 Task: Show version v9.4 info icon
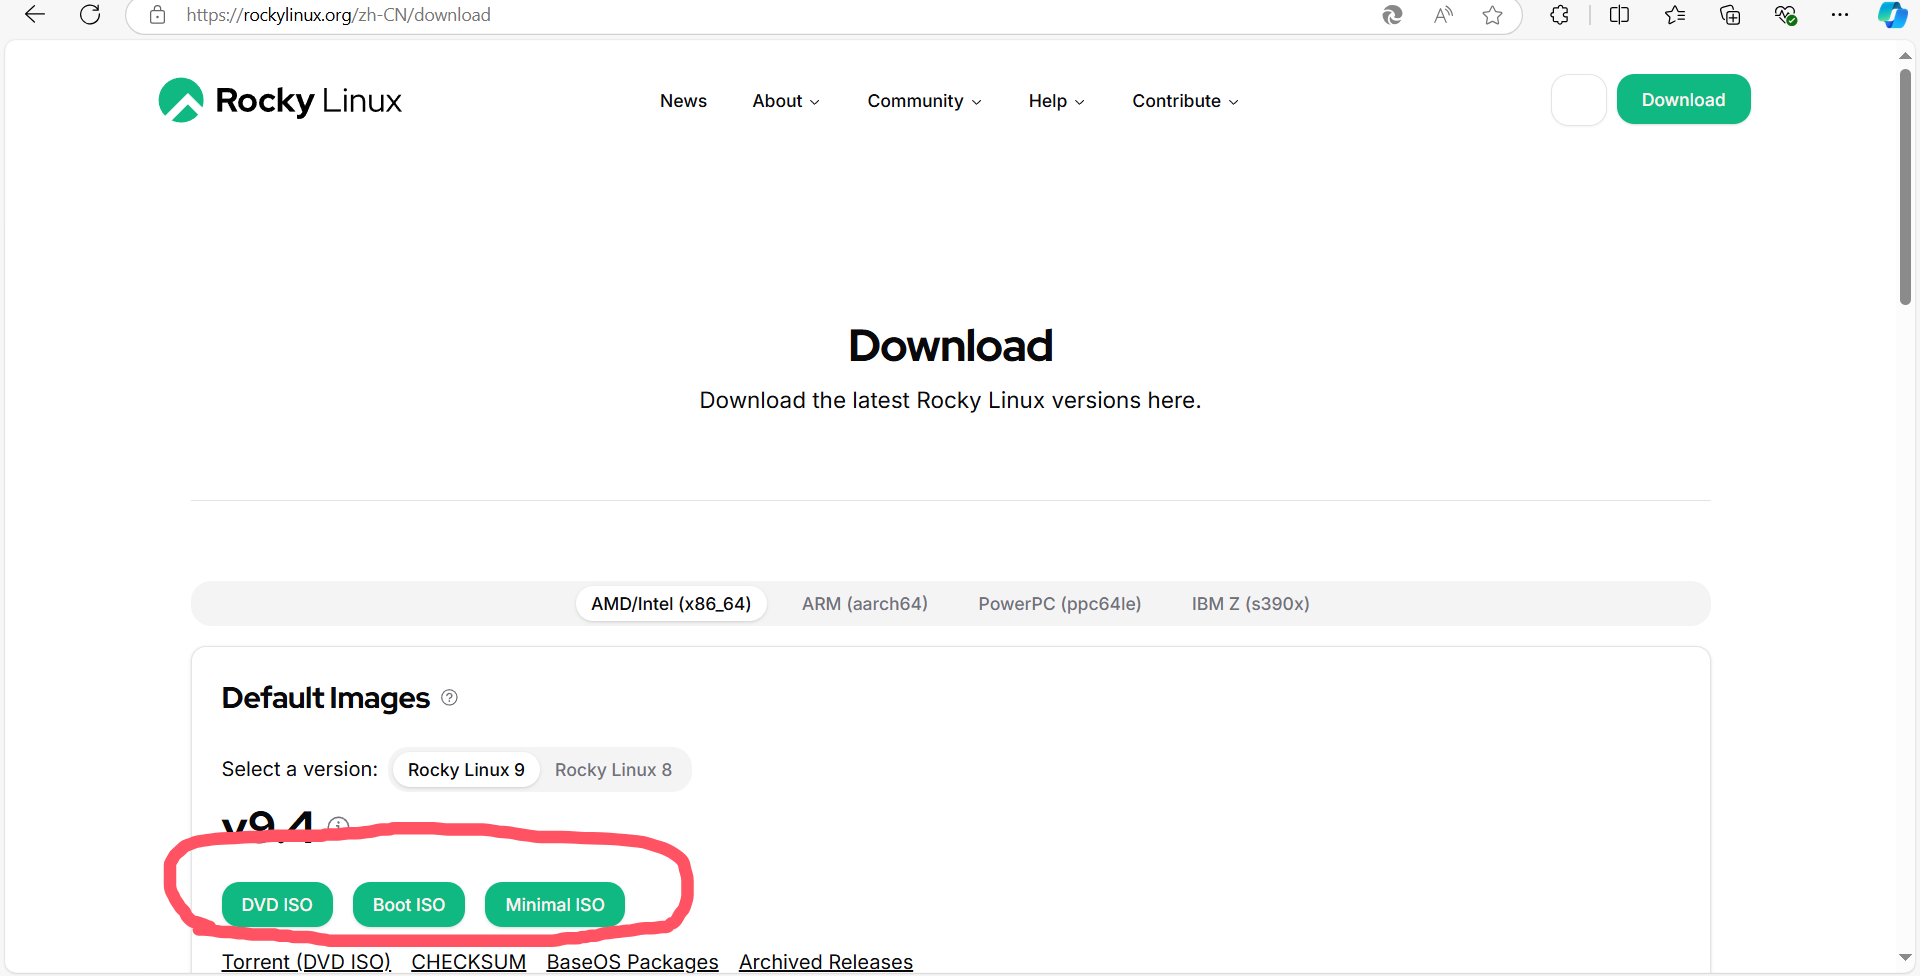point(339,826)
